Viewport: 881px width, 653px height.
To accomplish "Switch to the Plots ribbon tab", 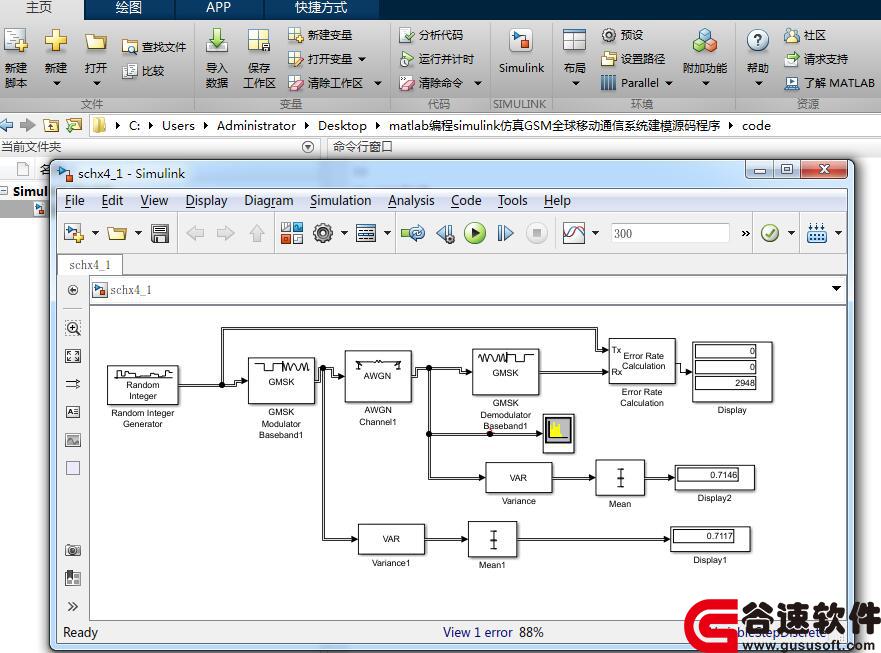I will [129, 8].
